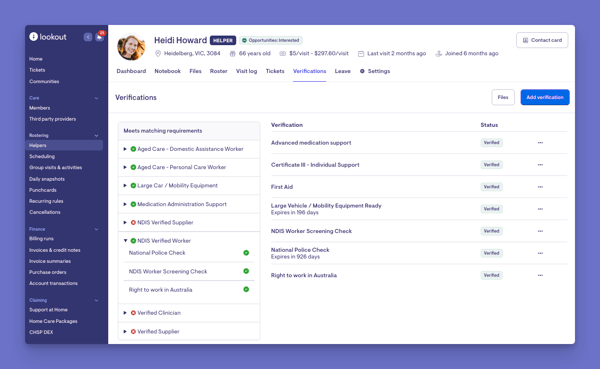This screenshot has width=600, height=369.
Task: Switch to the Leave tab
Action: click(x=342, y=71)
